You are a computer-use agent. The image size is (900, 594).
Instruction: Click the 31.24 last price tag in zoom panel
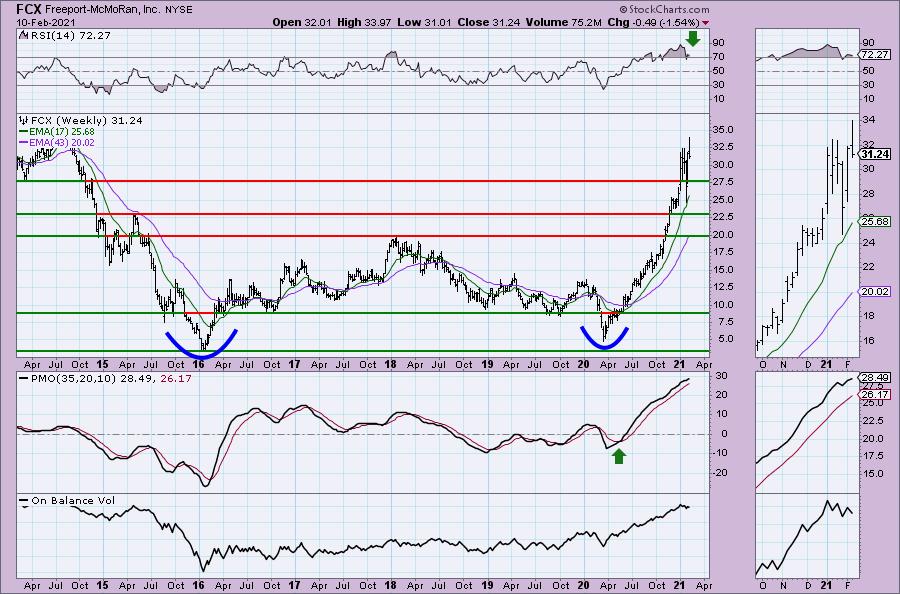point(875,154)
